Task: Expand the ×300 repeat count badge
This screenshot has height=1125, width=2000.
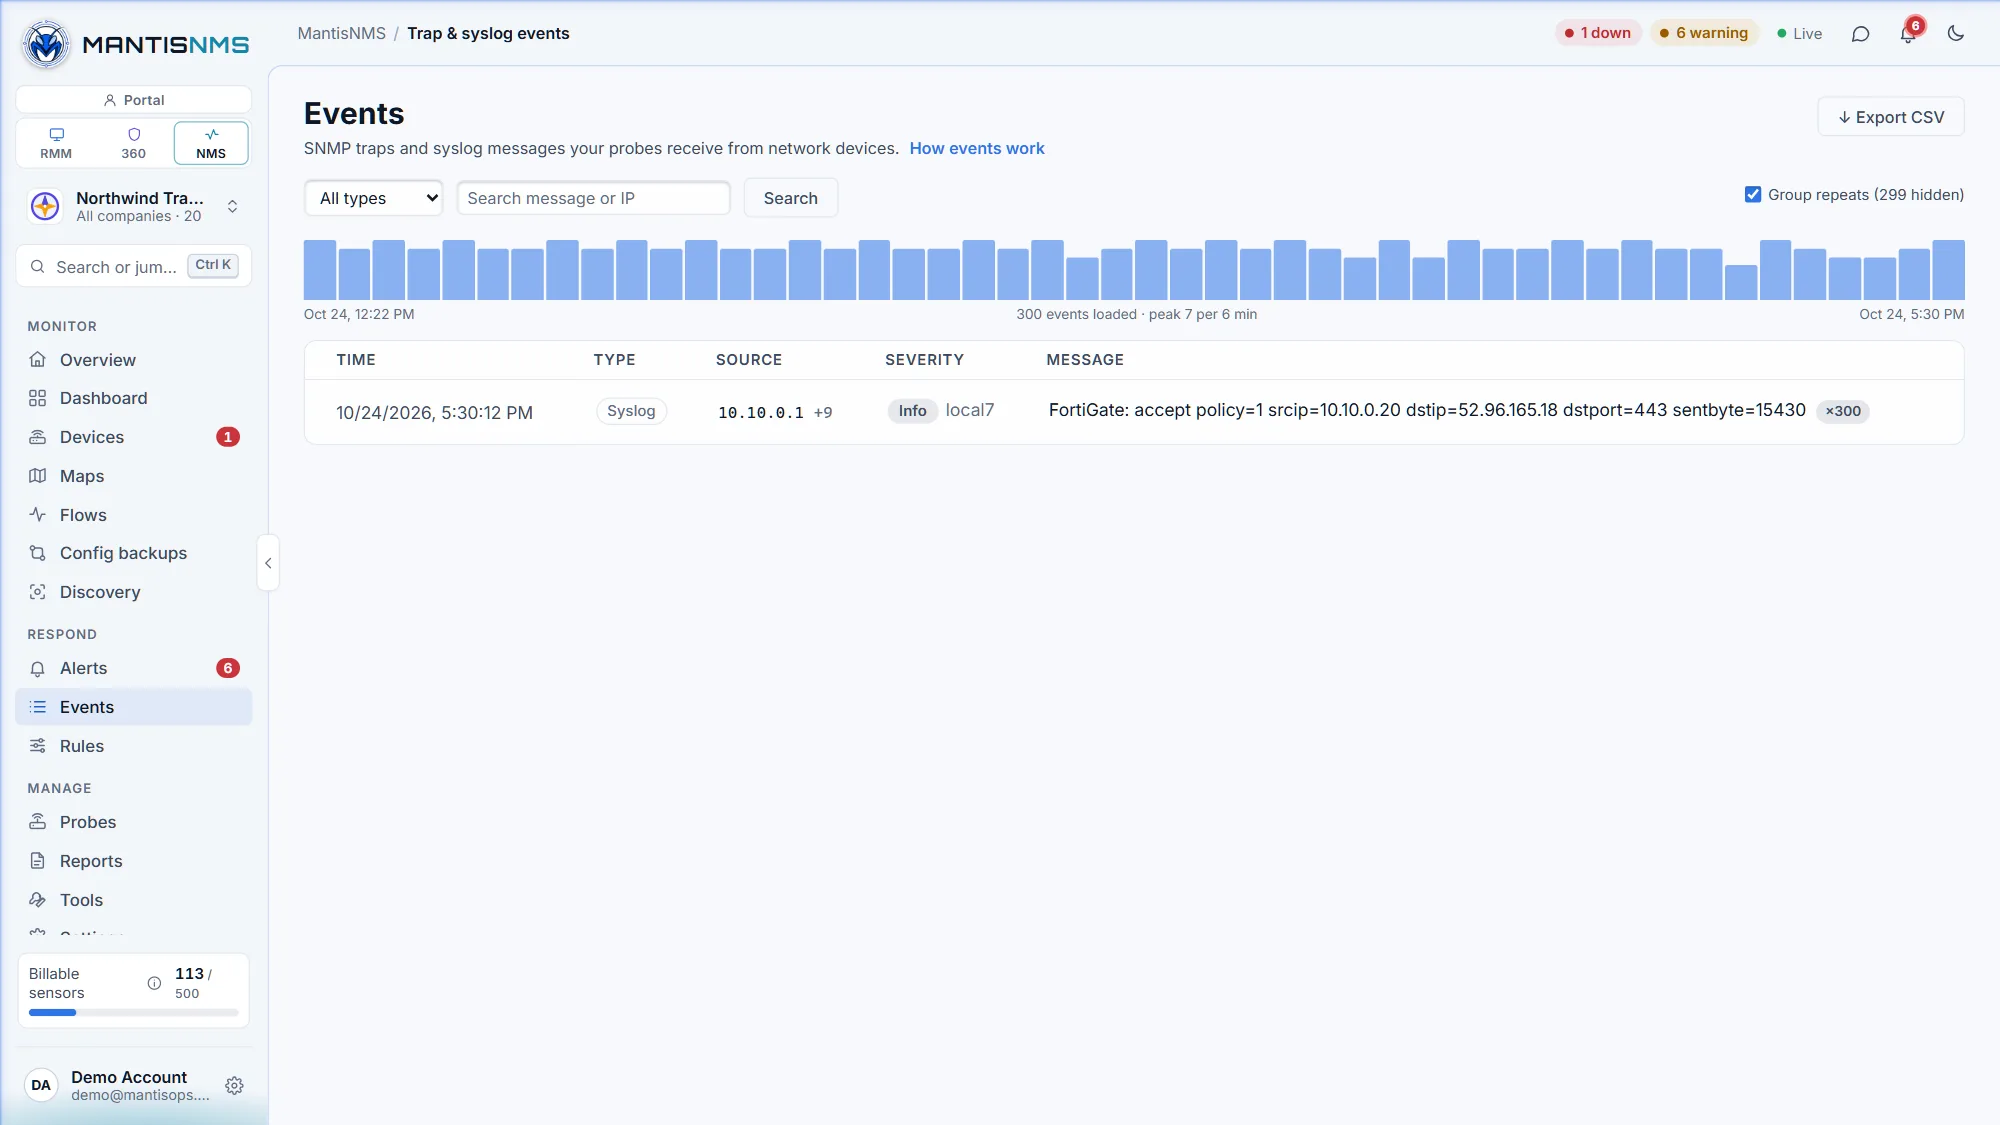Action: click(x=1842, y=411)
